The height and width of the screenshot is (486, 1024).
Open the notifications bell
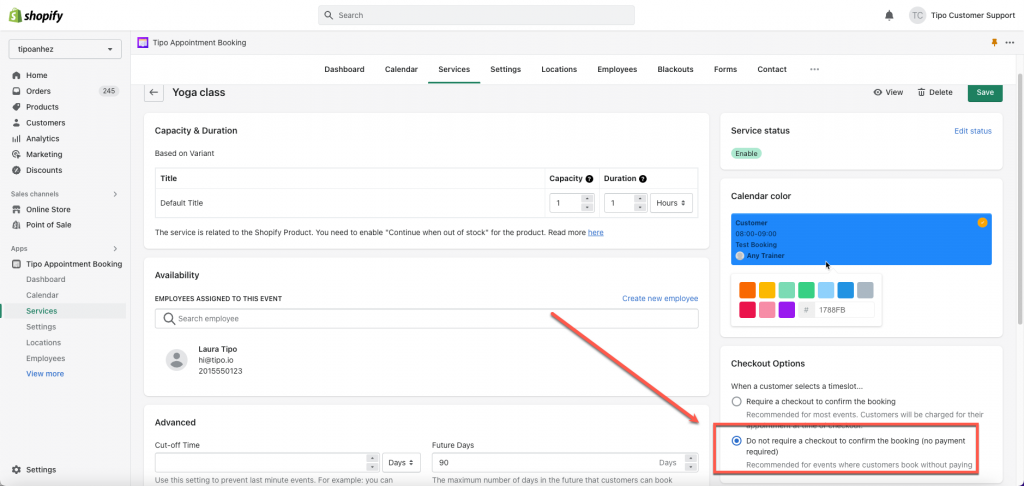click(x=889, y=15)
